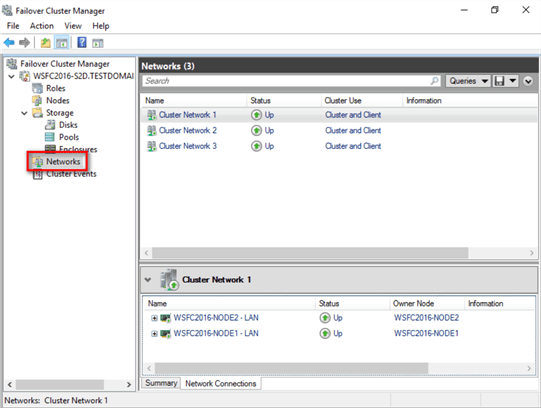541x408 pixels.
Task: Click the Forward arrow toolbar icon
Action: point(24,43)
